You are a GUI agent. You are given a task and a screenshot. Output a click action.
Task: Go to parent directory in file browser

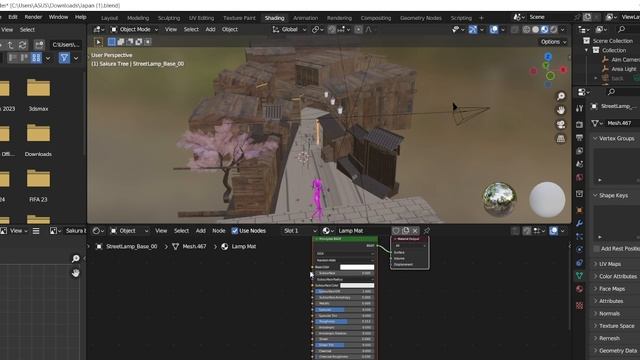click(11, 44)
